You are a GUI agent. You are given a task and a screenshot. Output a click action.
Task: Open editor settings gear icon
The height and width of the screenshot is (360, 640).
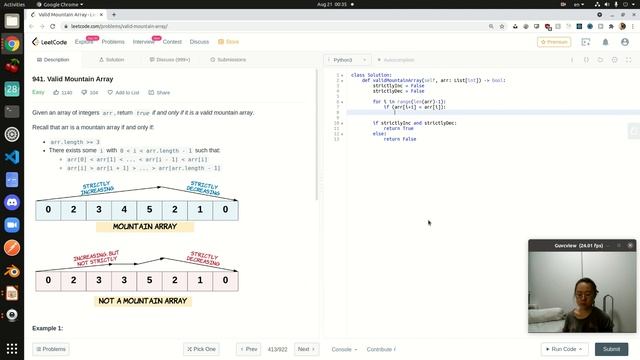pyautogui.click(x=614, y=60)
